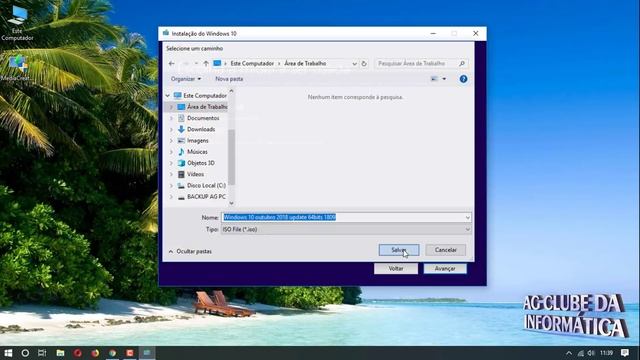640x360 pixels.
Task: Click the taskbar clock
Action: (607, 353)
